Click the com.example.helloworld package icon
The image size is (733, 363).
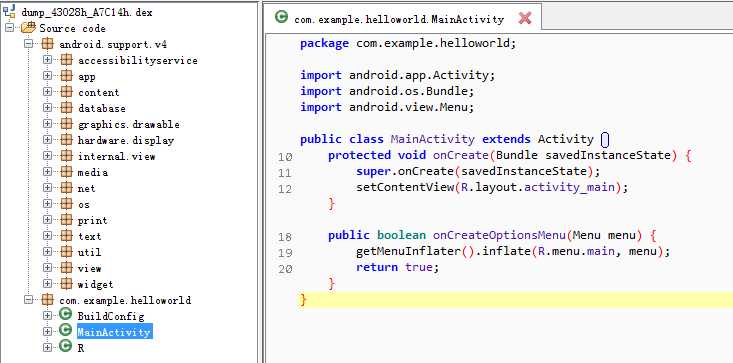coord(48,299)
